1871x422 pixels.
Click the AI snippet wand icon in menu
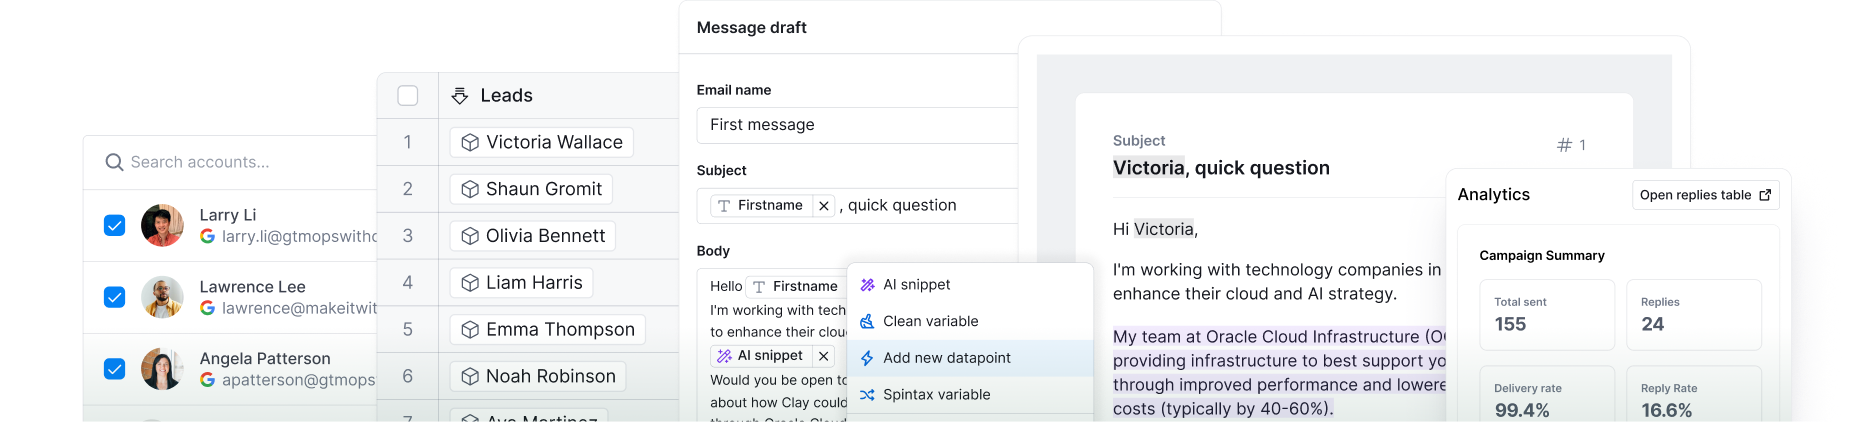click(x=867, y=285)
